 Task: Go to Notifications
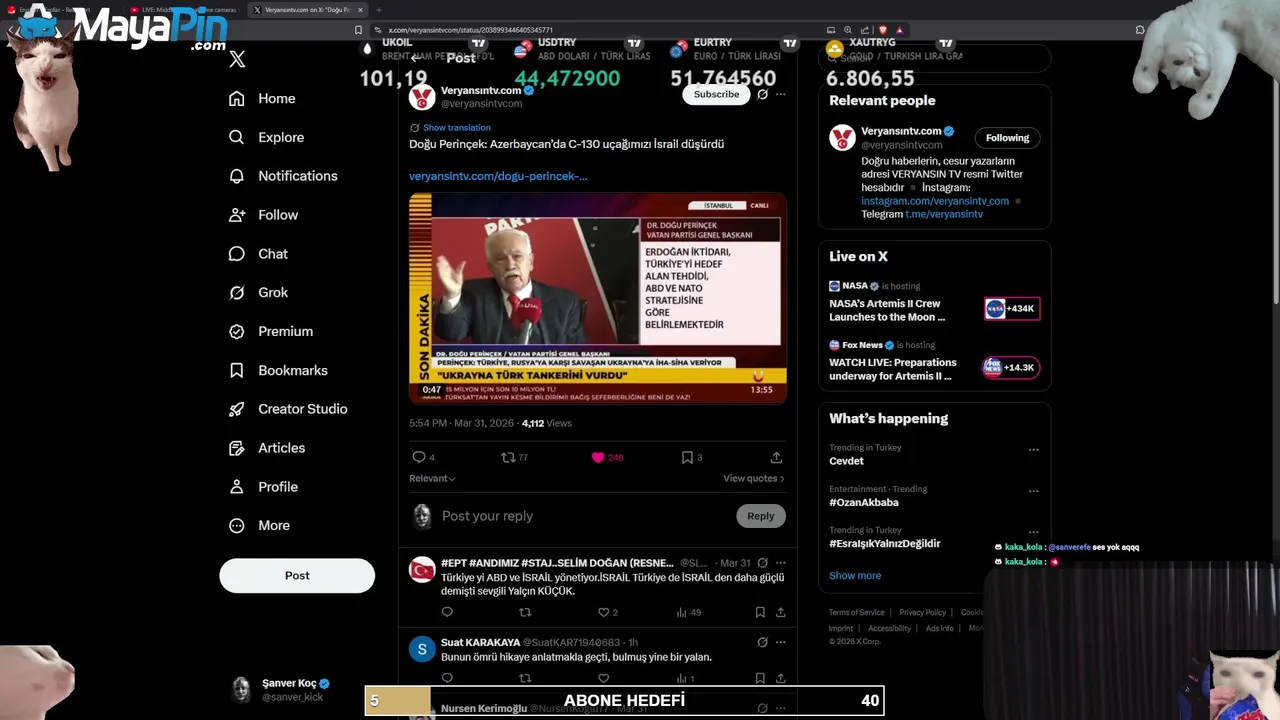coord(283,176)
